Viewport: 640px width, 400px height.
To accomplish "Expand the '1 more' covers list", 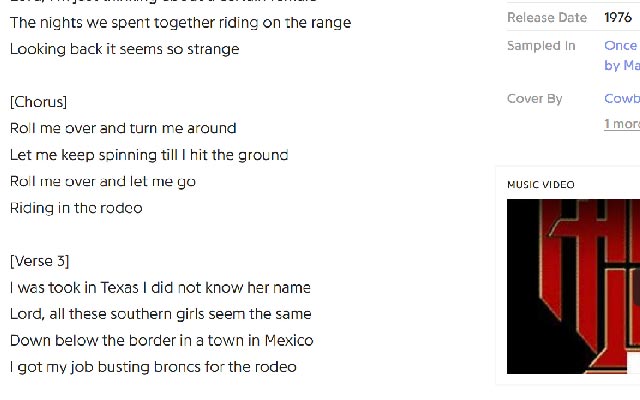I will point(622,124).
